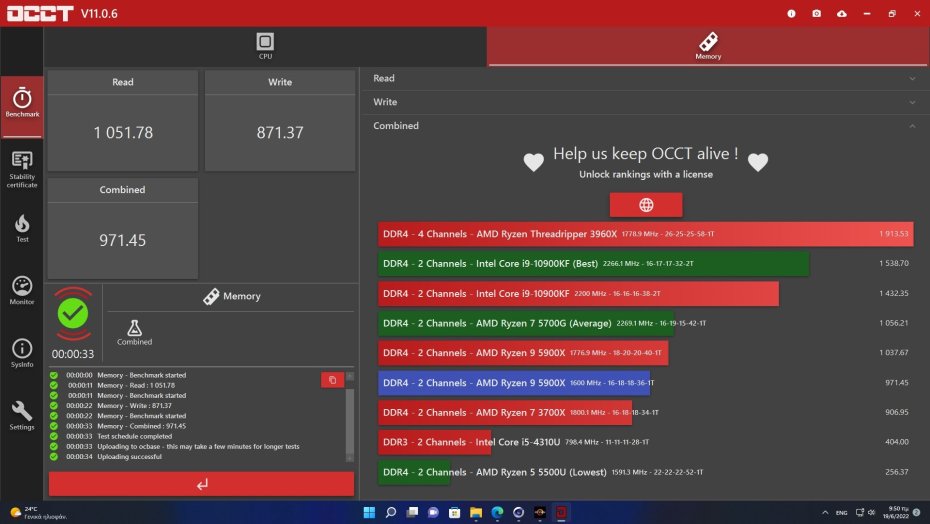The image size is (930, 524).
Task: Click the cloud download icon
Action: tap(842, 13)
